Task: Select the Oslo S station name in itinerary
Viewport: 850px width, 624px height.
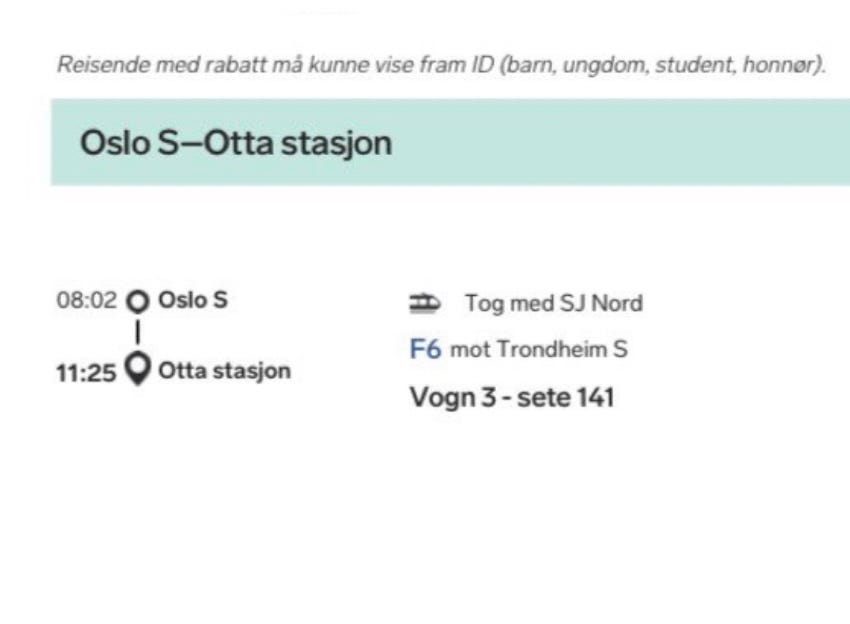Action: 193,300
